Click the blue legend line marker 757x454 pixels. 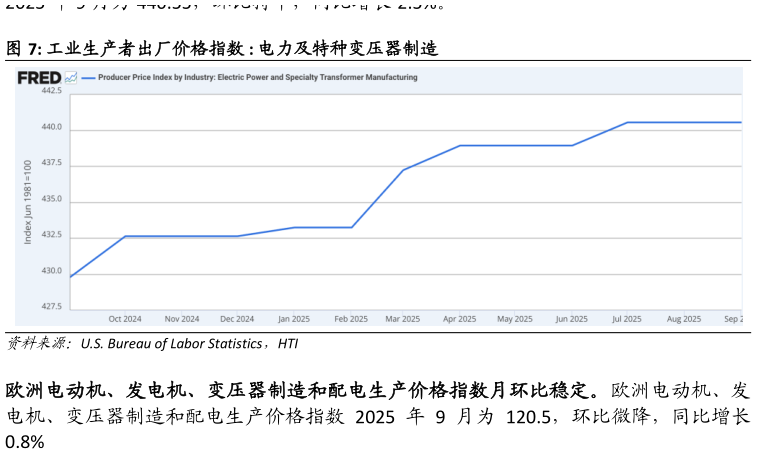point(88,78)
